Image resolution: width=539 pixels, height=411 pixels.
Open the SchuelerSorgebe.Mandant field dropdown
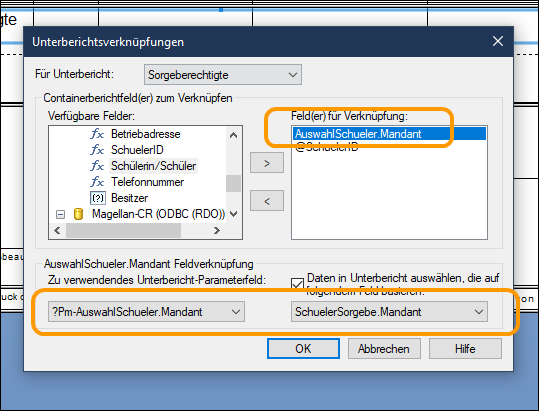[x=389, y=312]
